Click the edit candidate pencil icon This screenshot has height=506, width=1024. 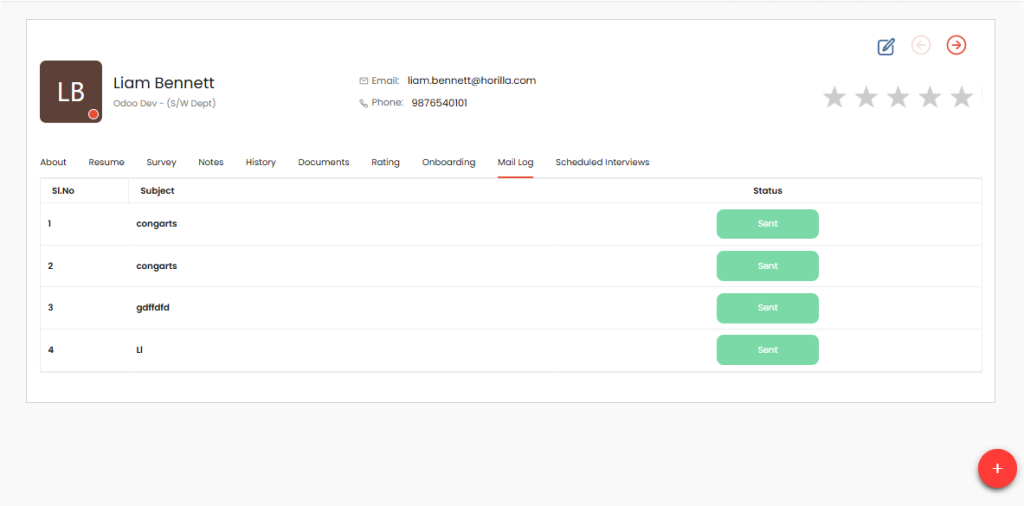tap(886, 46)
